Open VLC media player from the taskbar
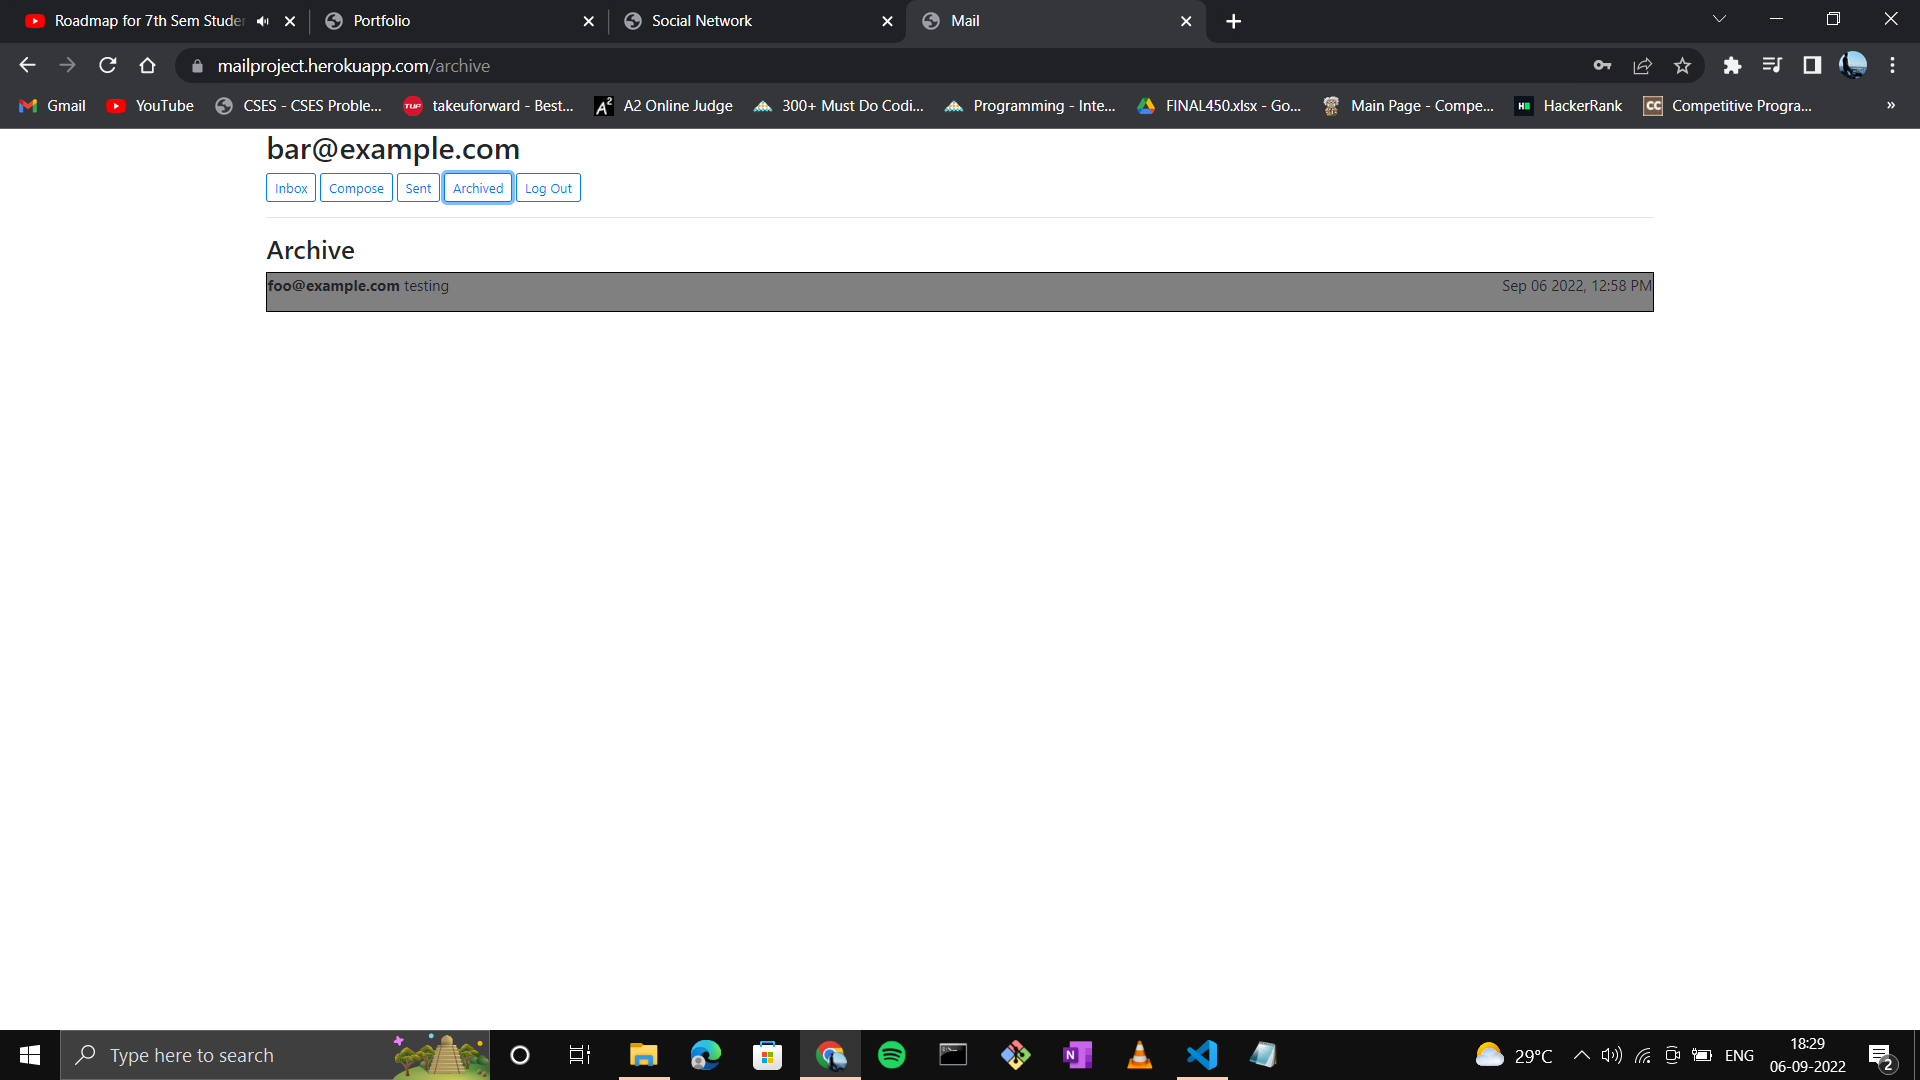The width and height of the screenshot is (1920, 1080). click(1139, 1054)
